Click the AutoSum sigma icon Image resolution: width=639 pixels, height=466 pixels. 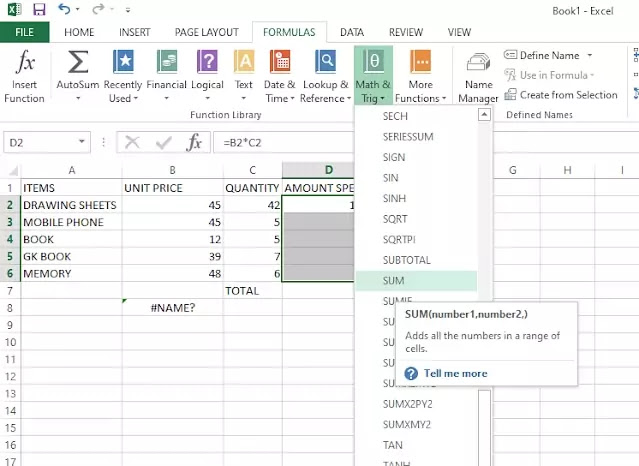pyautogui.click(x=77, y=62)
